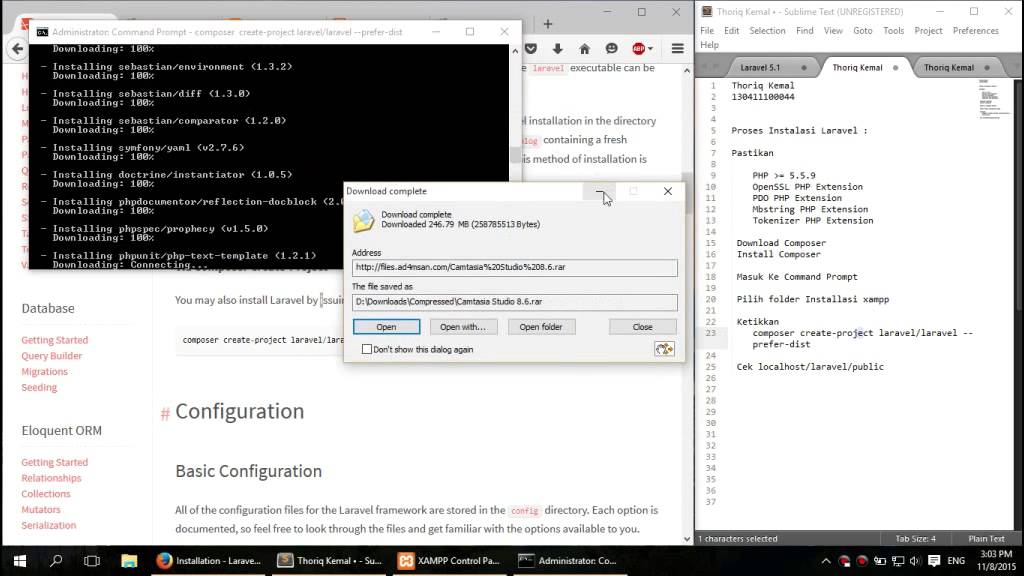This screenshot has height=576, width=1024.
Task: Open Task View from the taskbar
Action: tap(92, 561)
